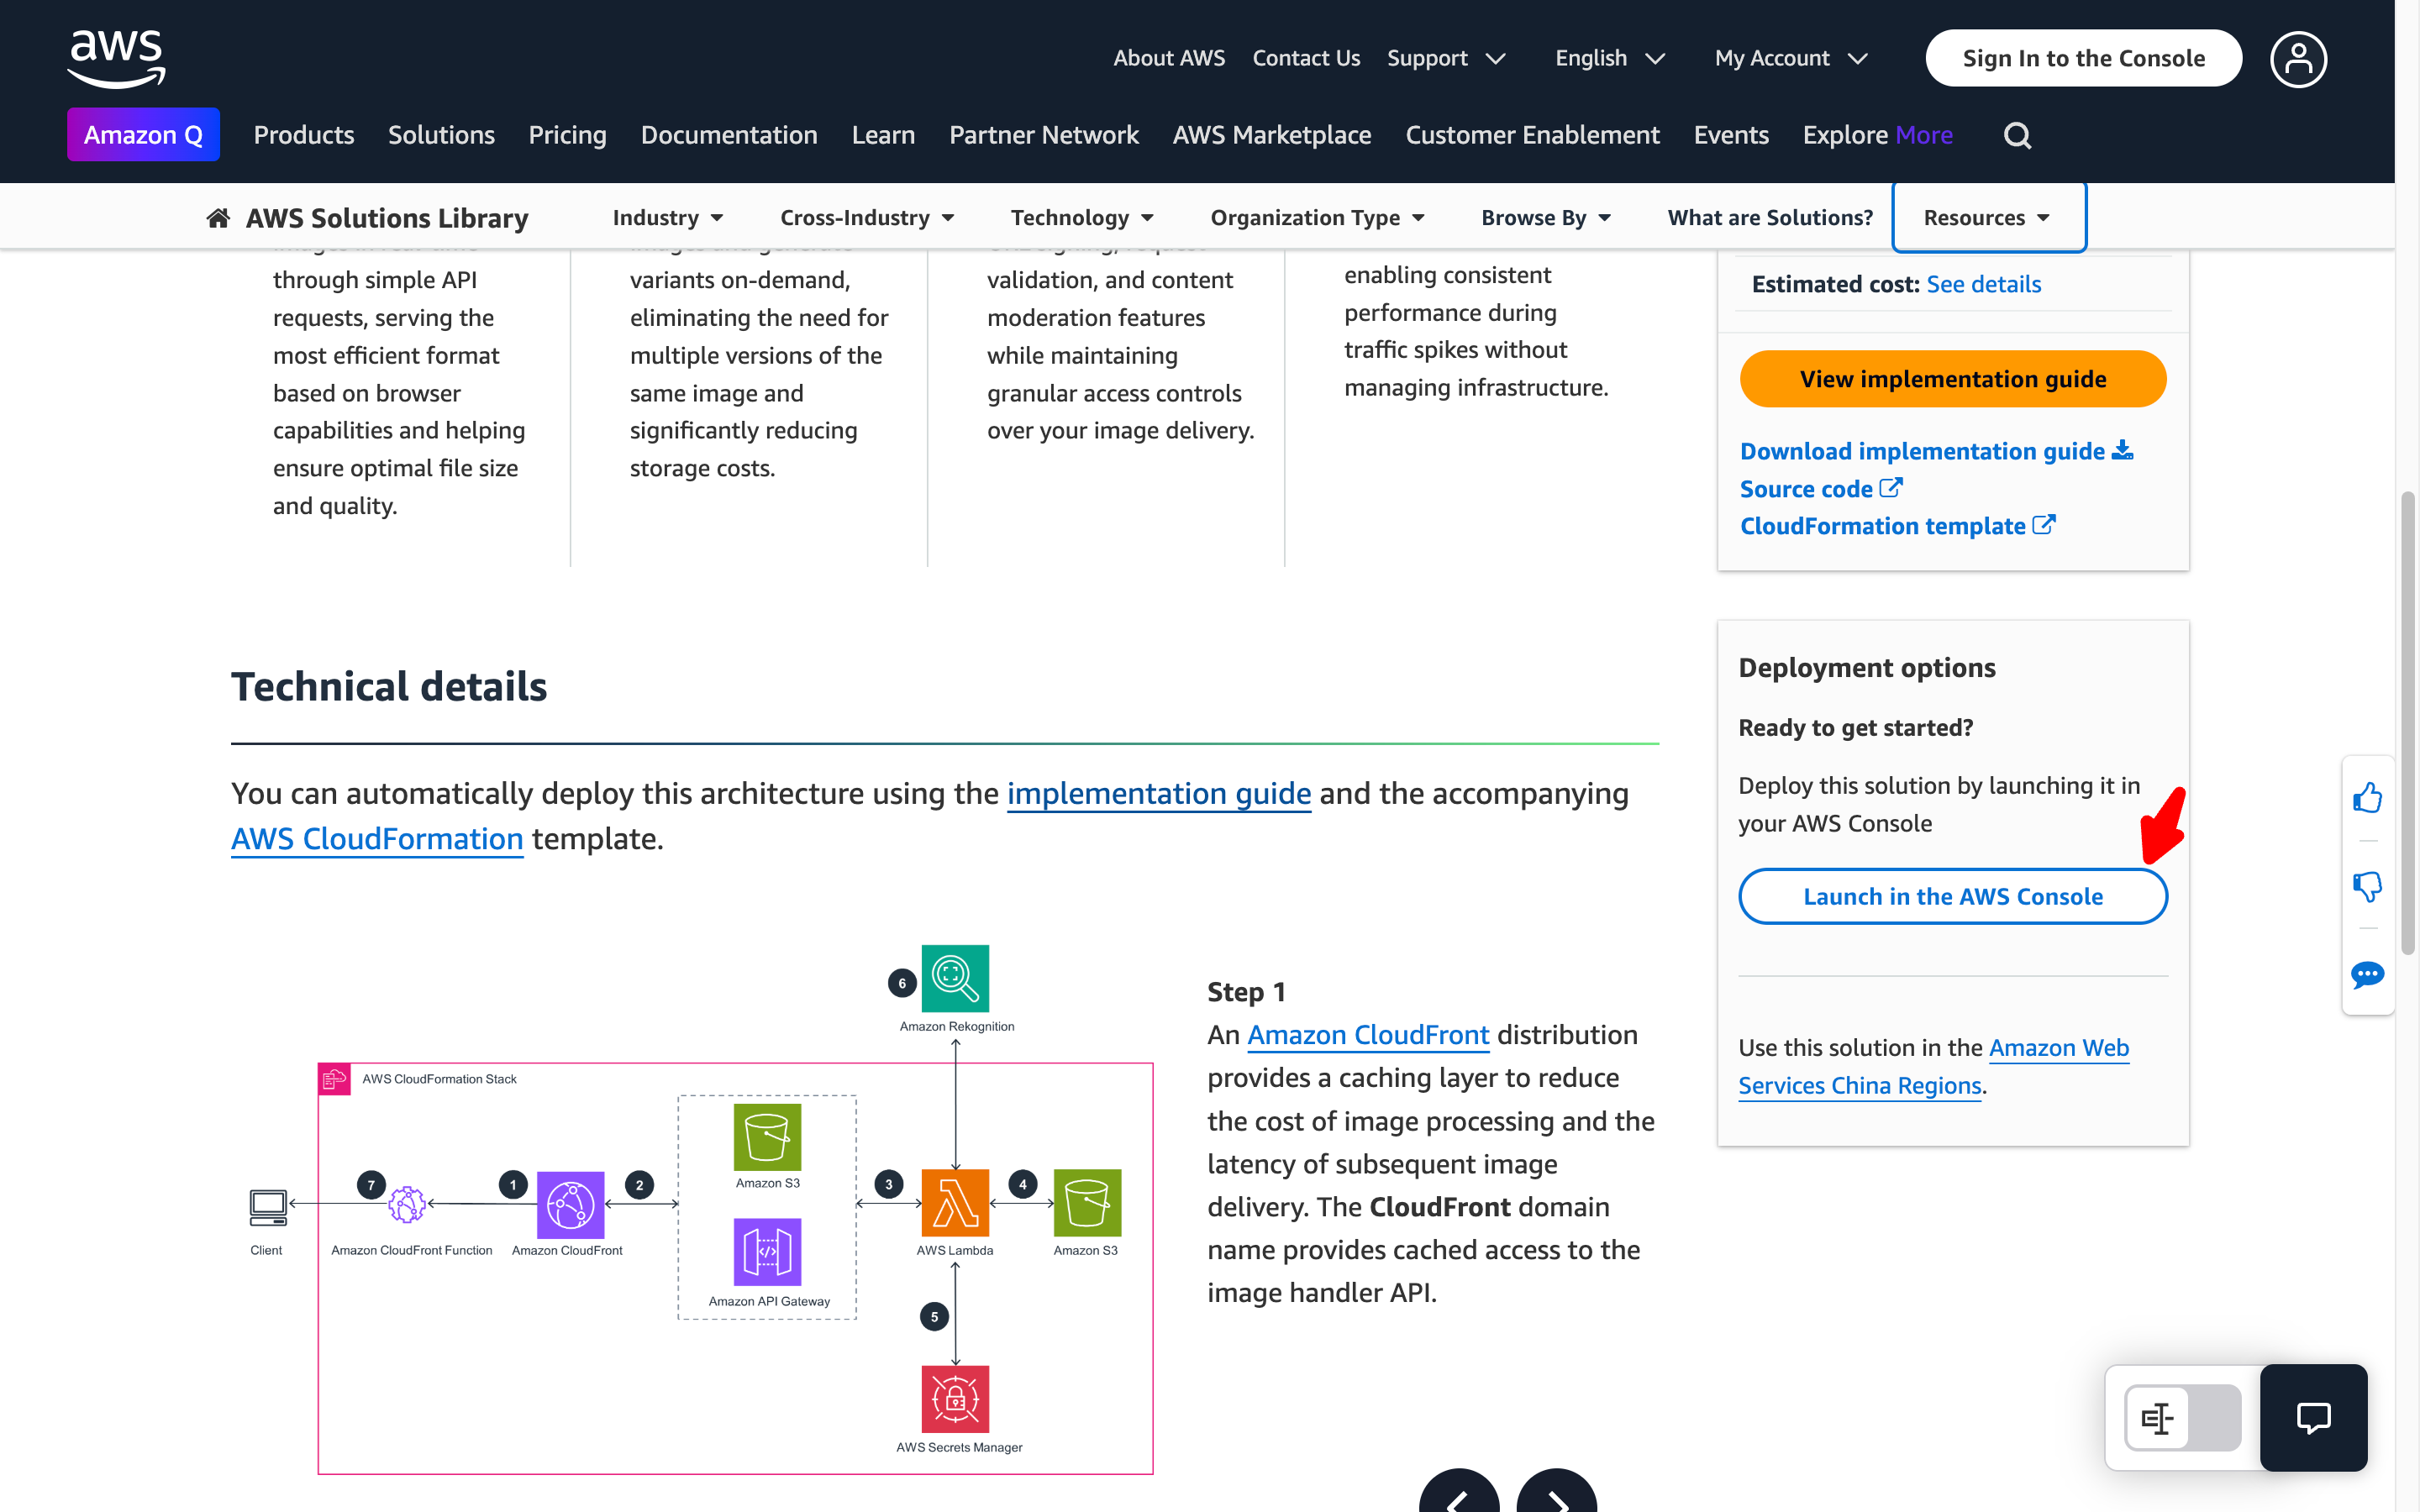Open the chat assistant icon
This screenshot has height=1512, width=2420.
point(2313,1417)
